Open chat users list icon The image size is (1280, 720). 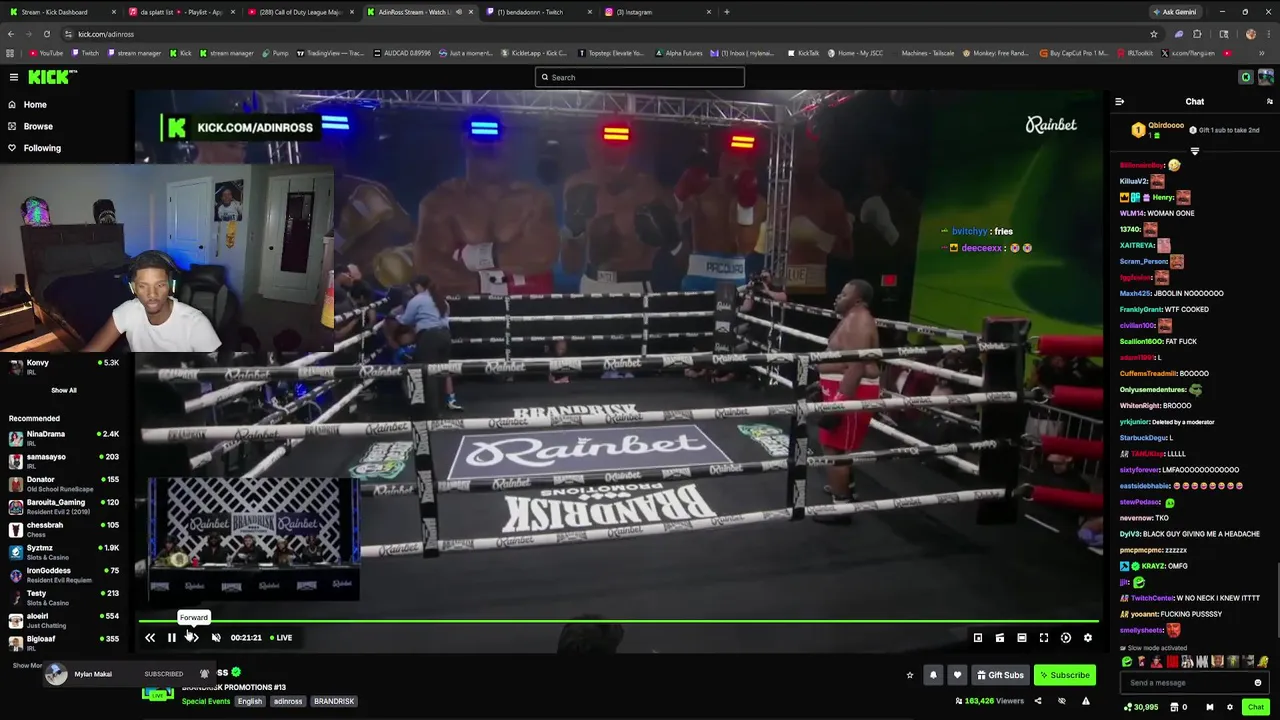[1270, 101]
